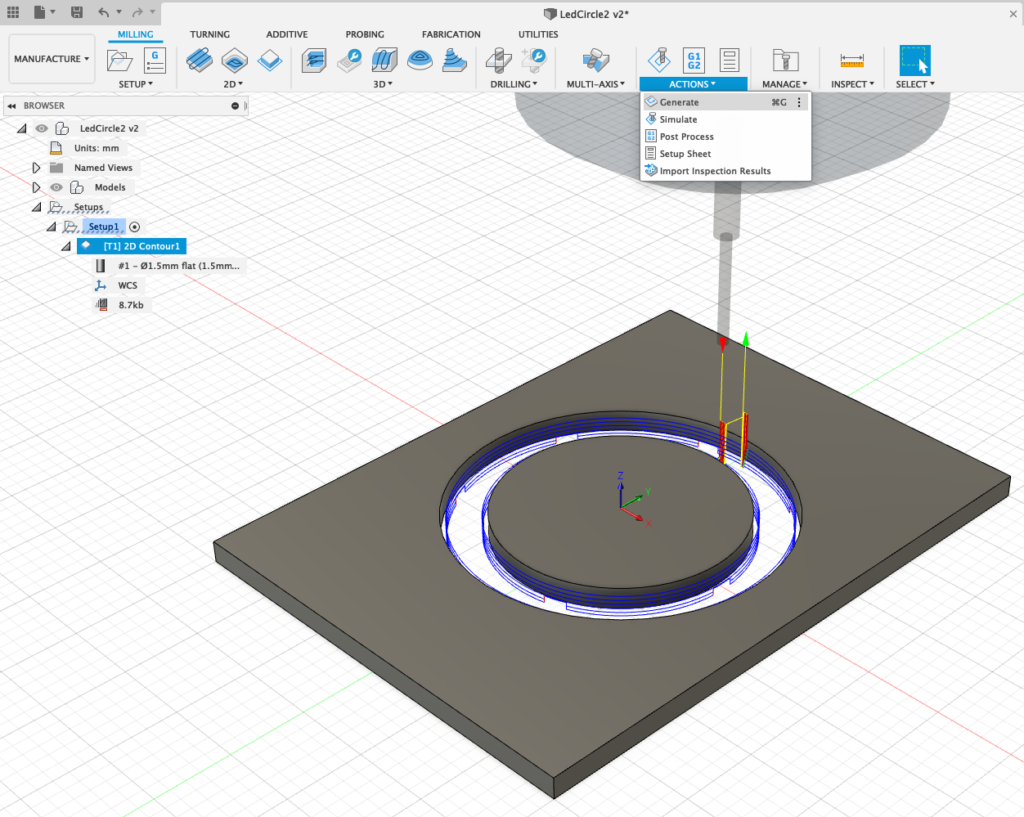The width and height of the screenshot is (1024, 817).
Task: Expand the Models node
Action: pos(37,187)
